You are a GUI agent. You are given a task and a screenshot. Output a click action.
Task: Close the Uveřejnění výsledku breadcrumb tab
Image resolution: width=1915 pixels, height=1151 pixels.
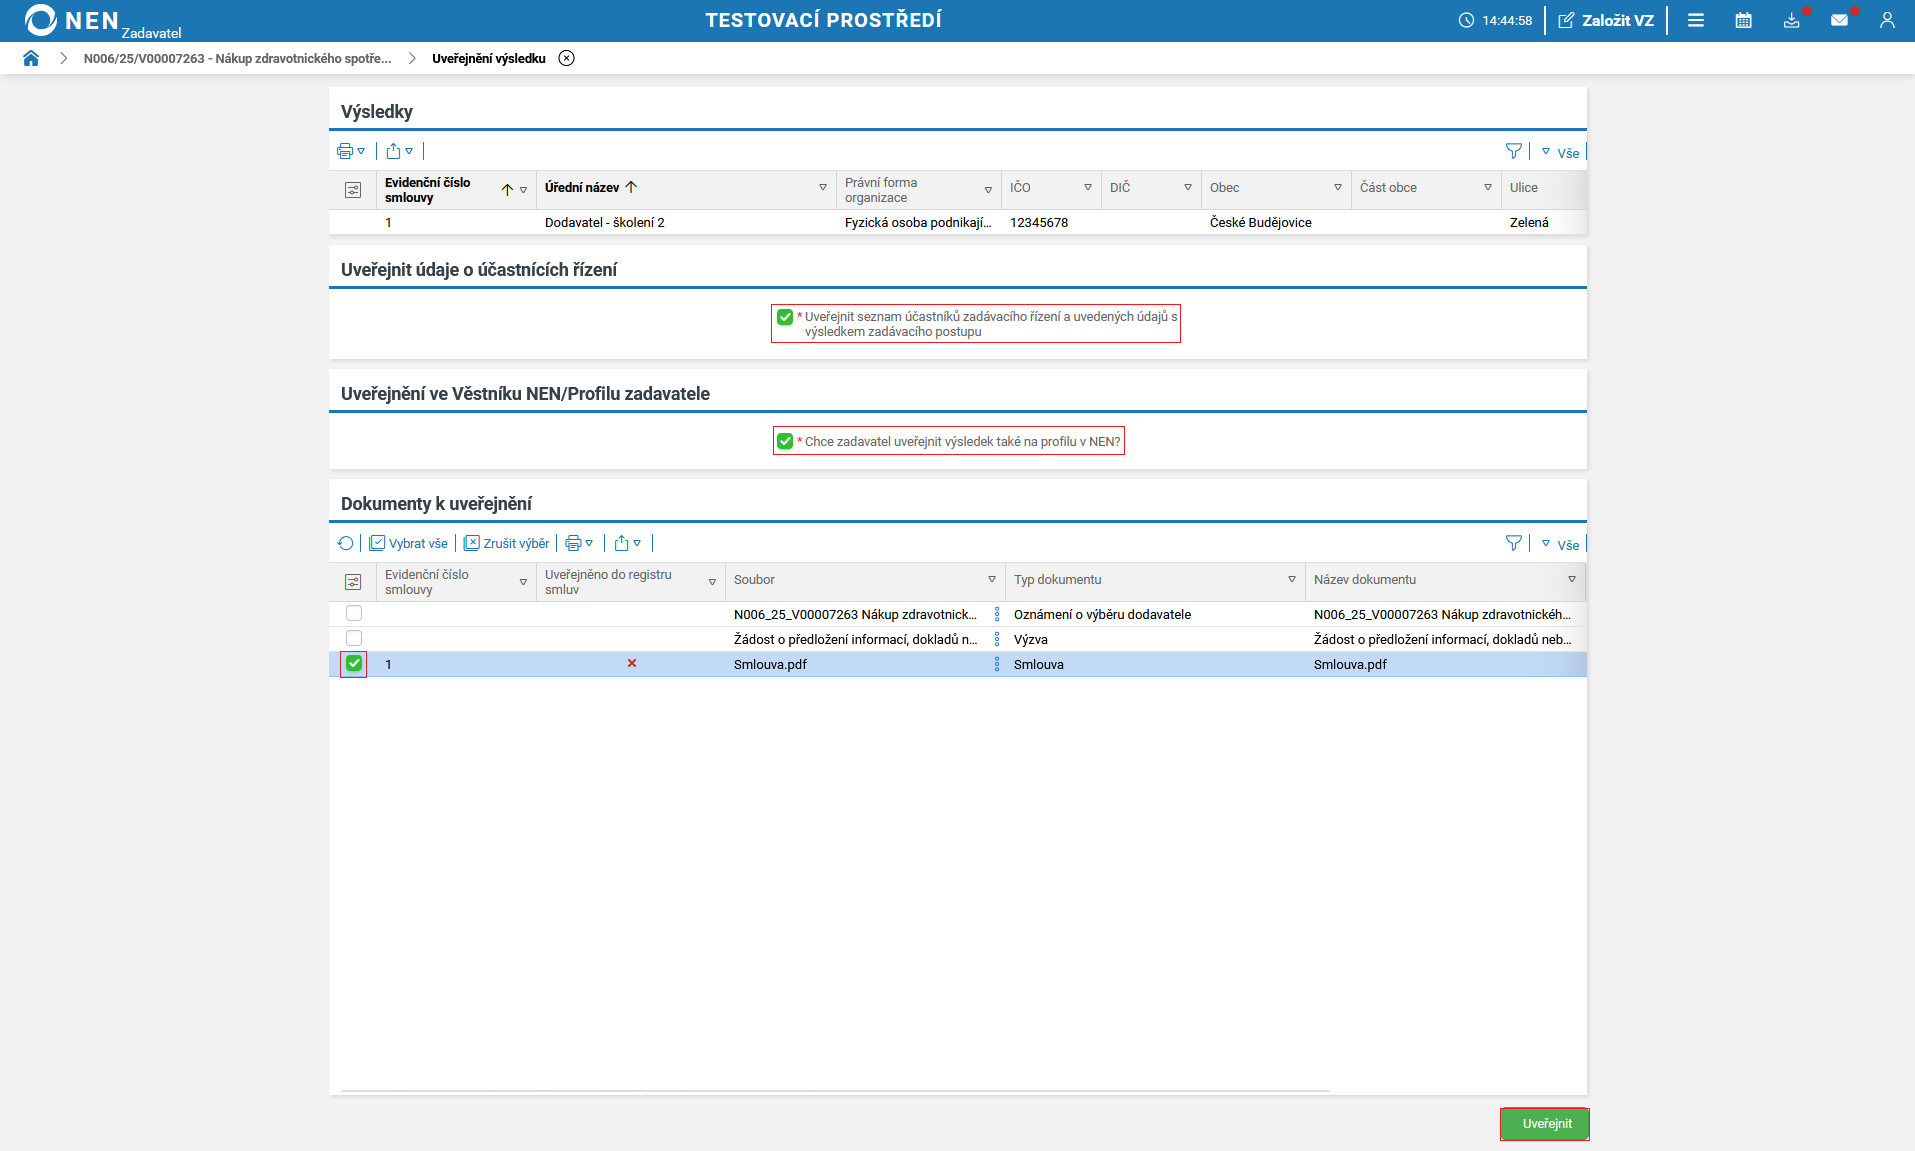567,58
